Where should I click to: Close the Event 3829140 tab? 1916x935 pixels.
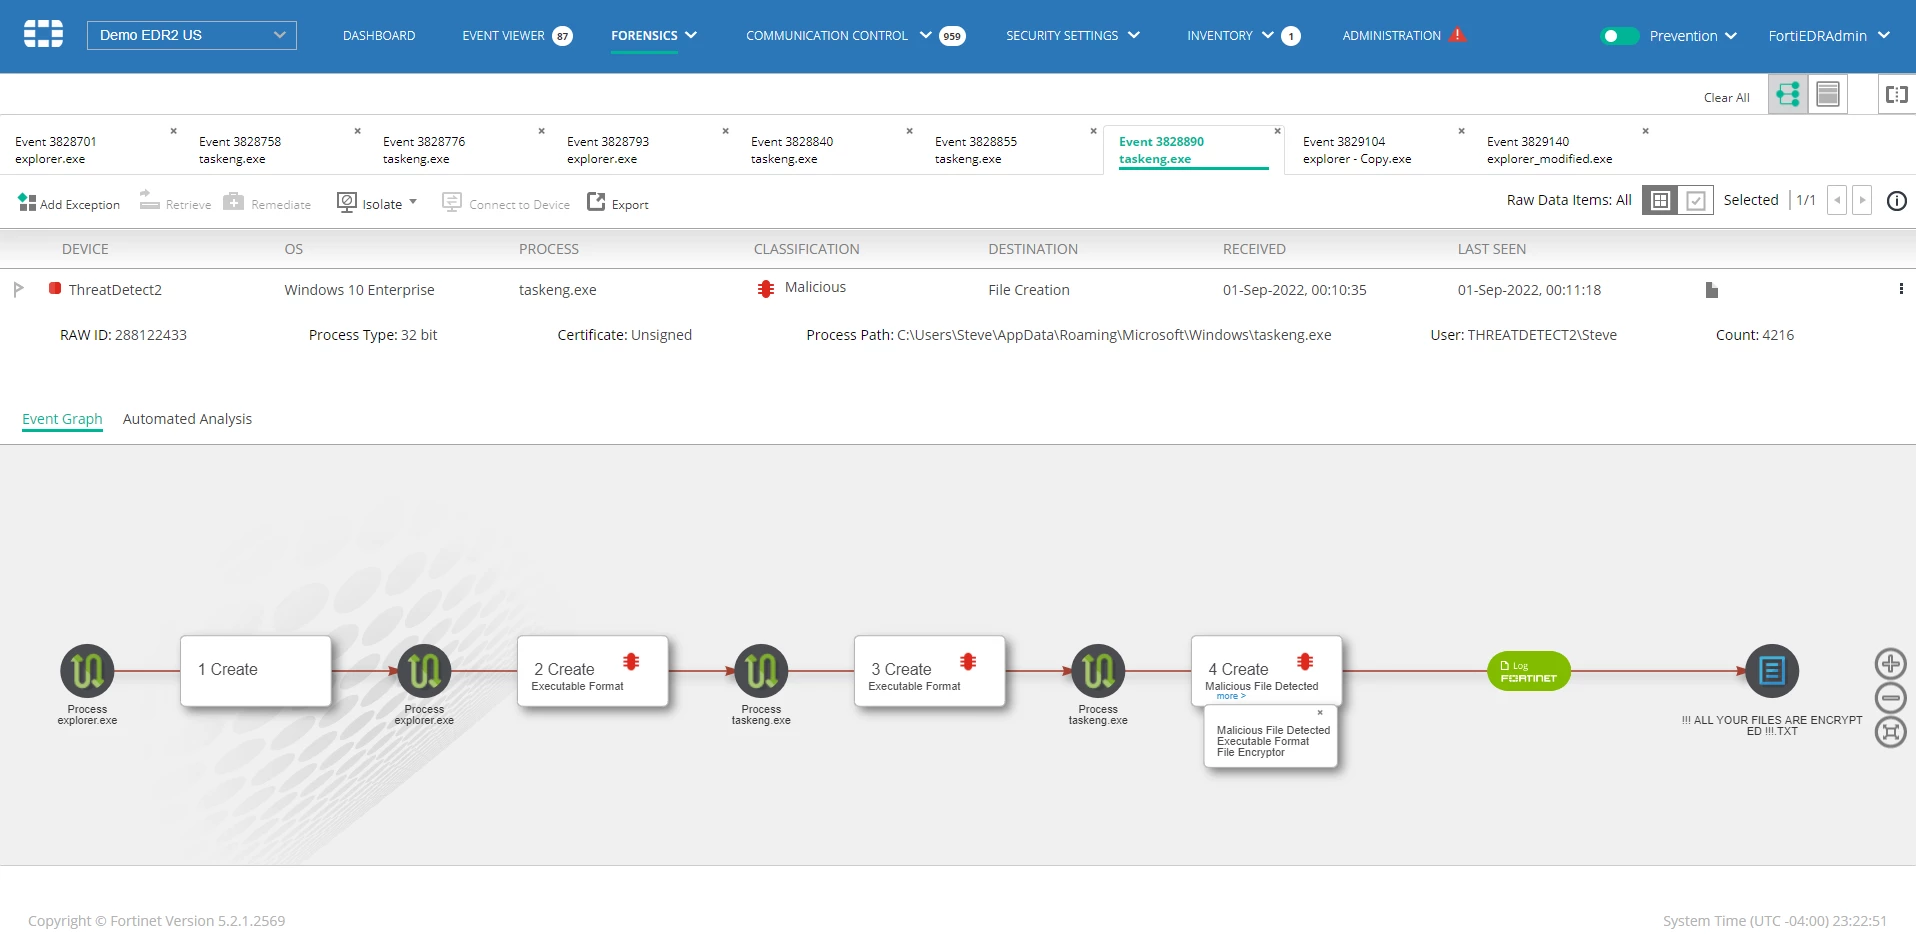1645,131
